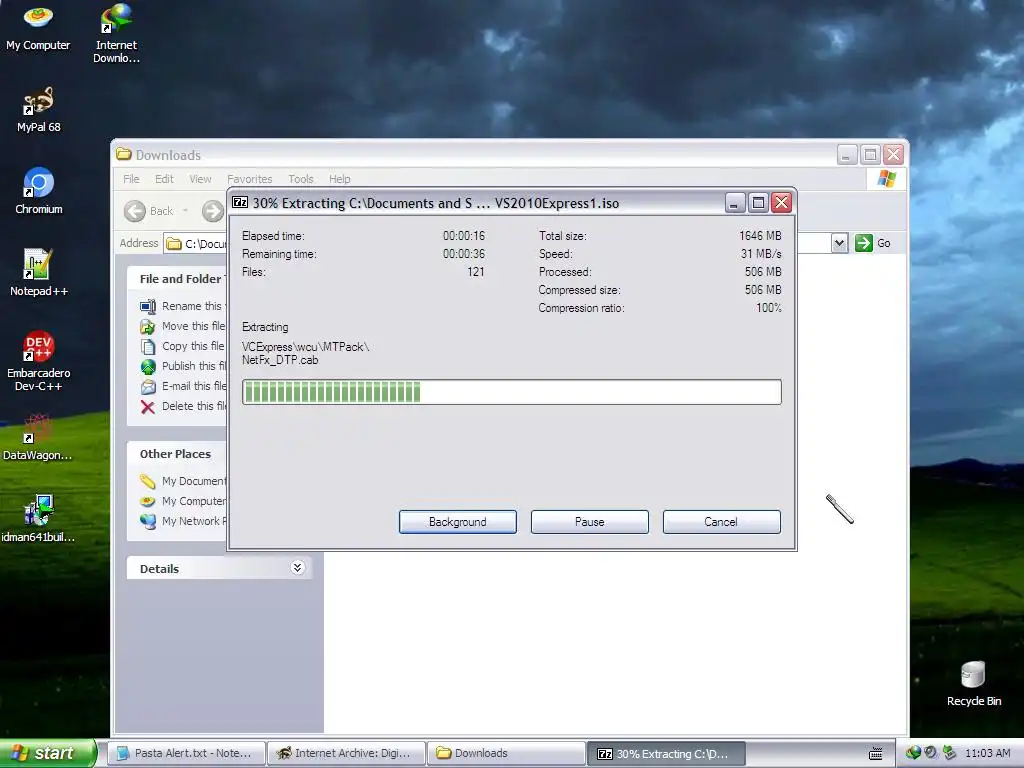Switch to the Downloads taskbar button

[x=506, y=753]
